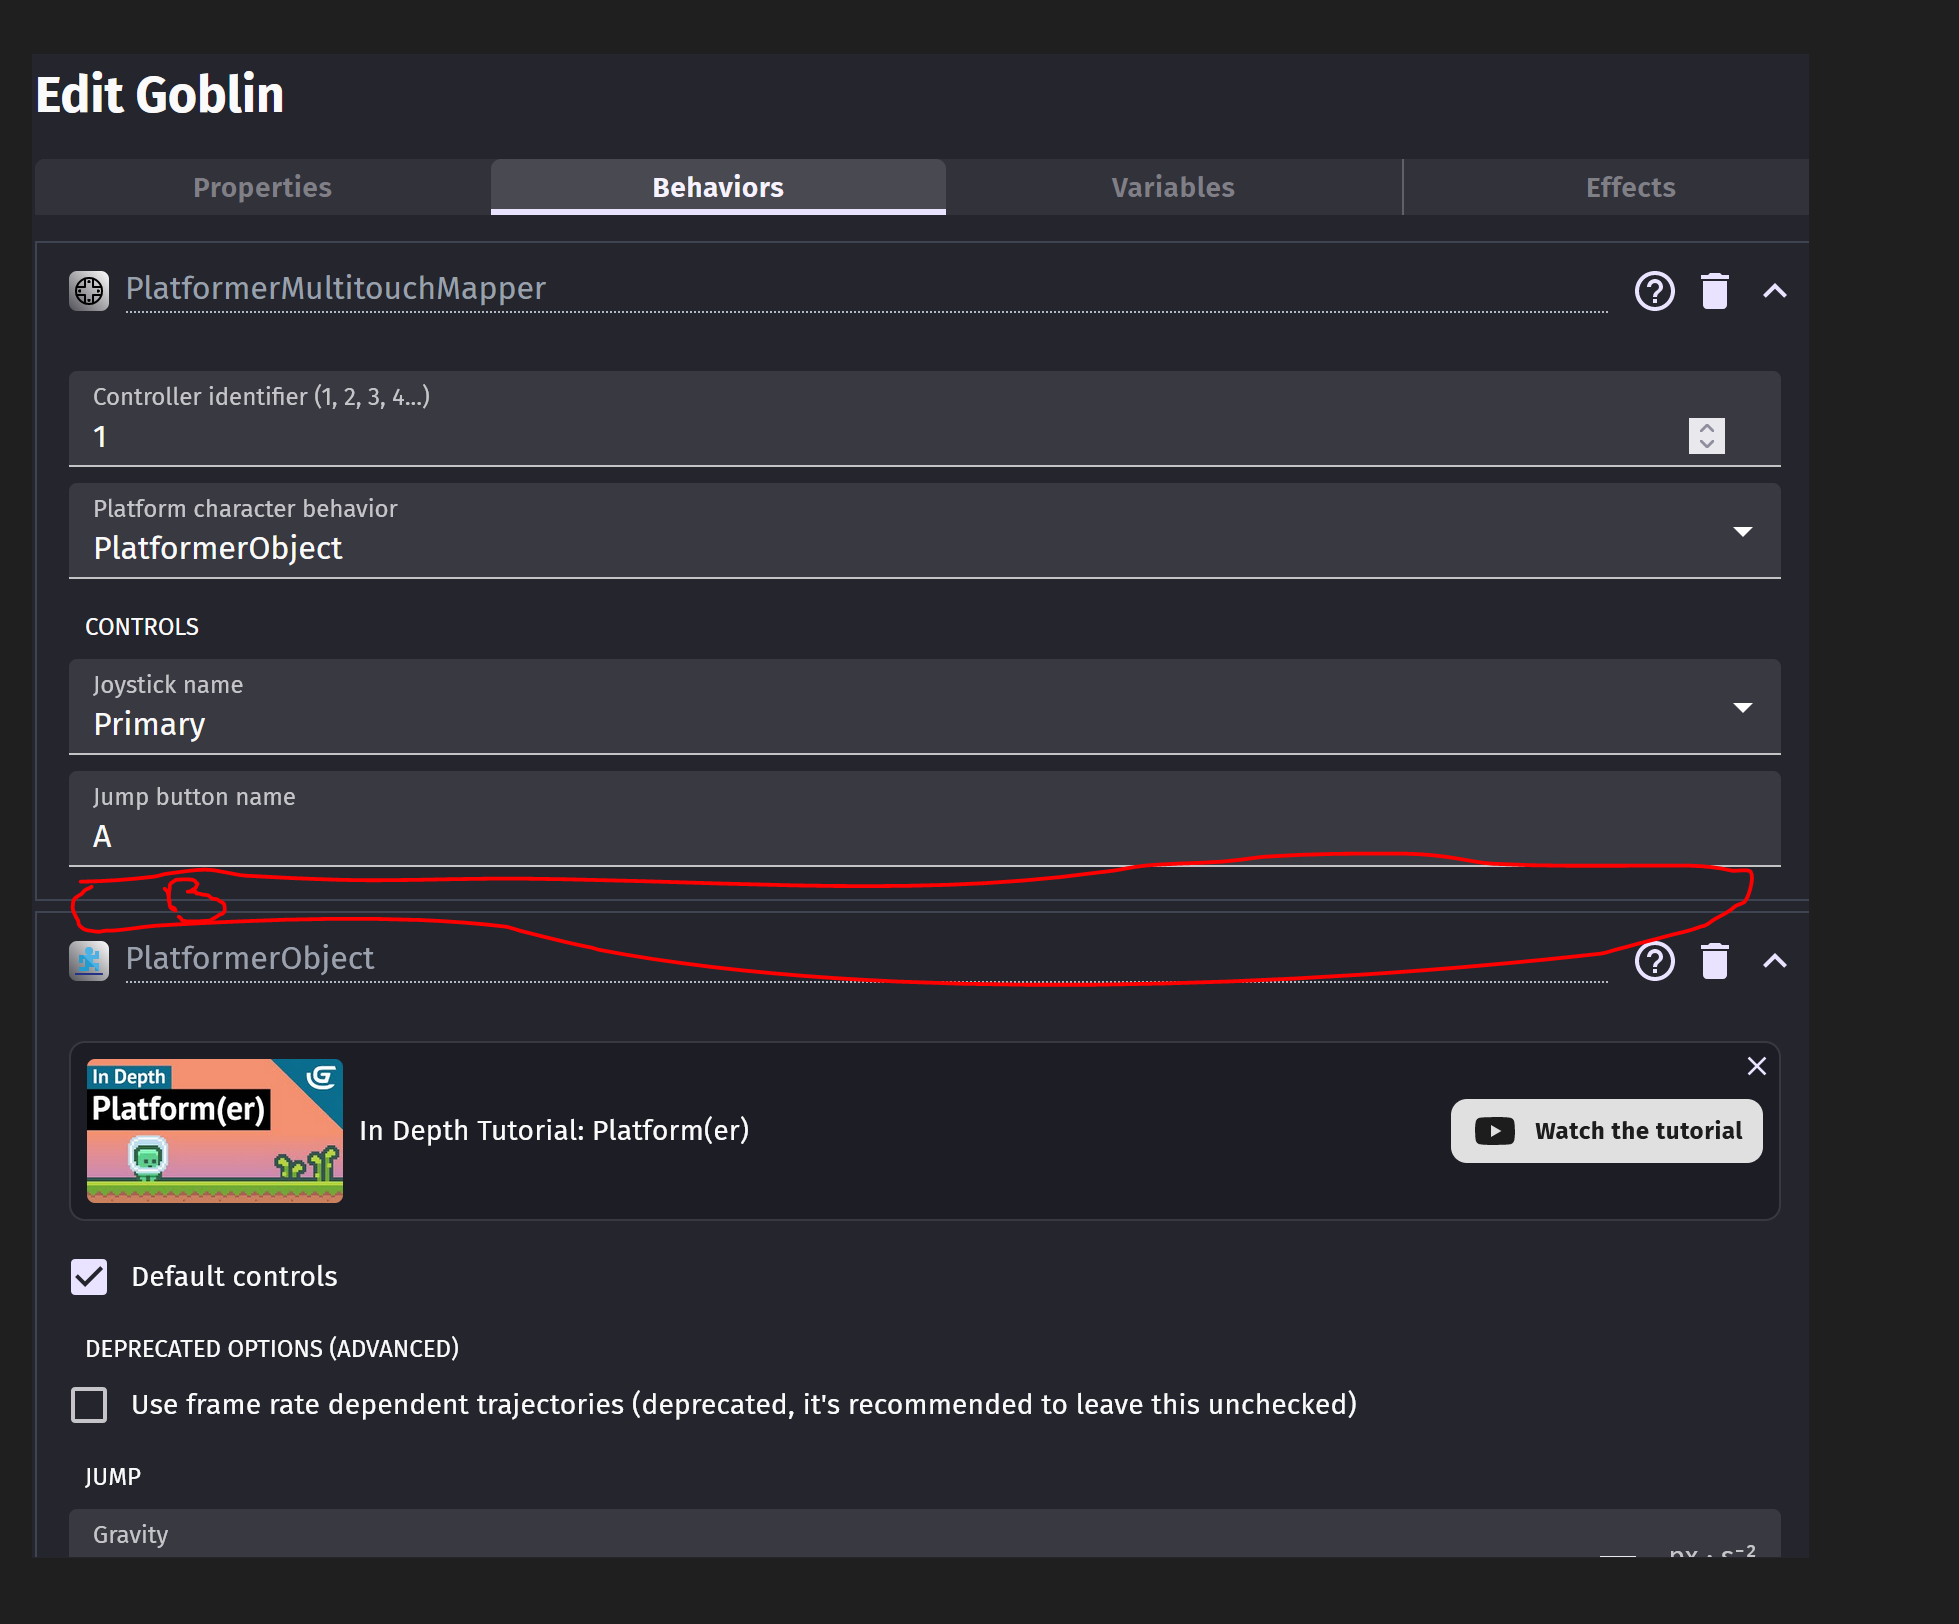The width and height of the screenshot is (1959, 1624).
Task: Delete the PlatformerMultitouchMapper behavior
Action: click(1715, 291)
